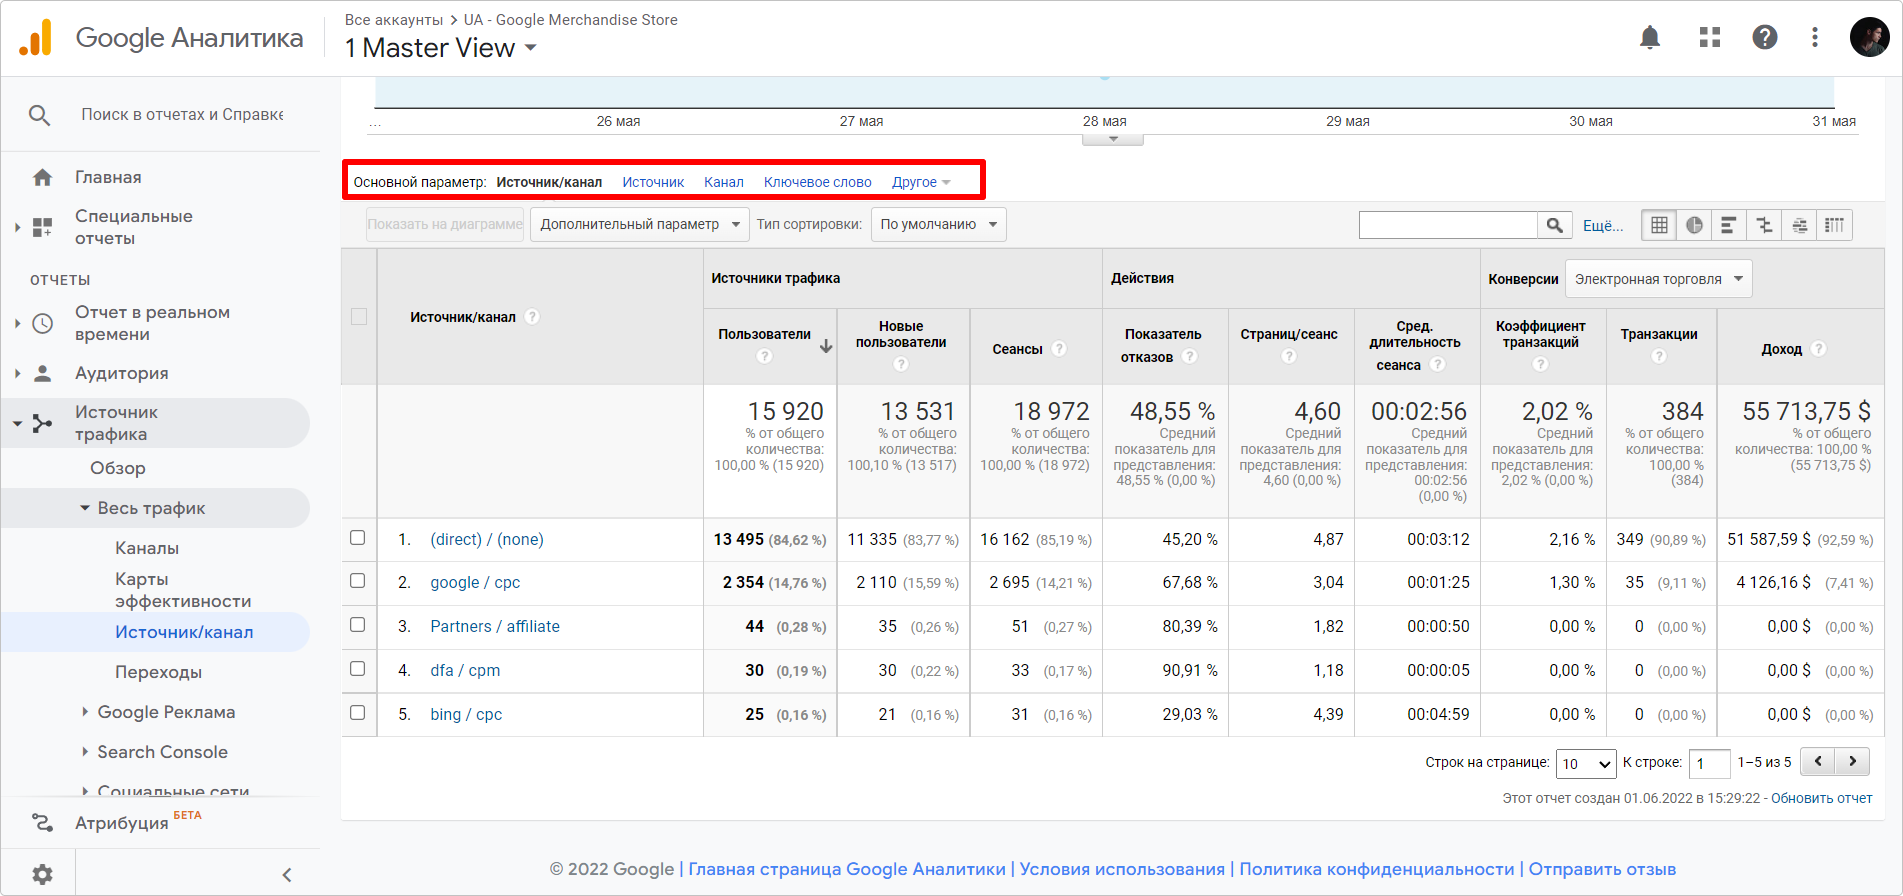Image resolution: width=1903 pixels, height=896 pixels.
Task: Open Карты эффективности in sidebar
Action: pyautogui.click(x=183, y=590)
